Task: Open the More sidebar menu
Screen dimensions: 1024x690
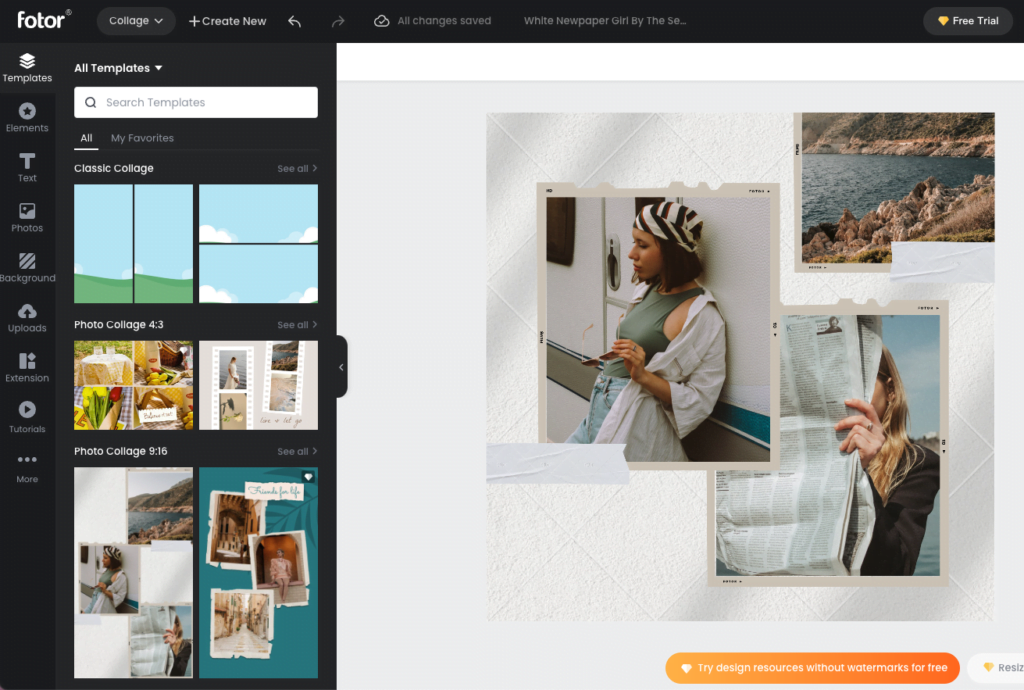Action: click(x=27, y=466)
